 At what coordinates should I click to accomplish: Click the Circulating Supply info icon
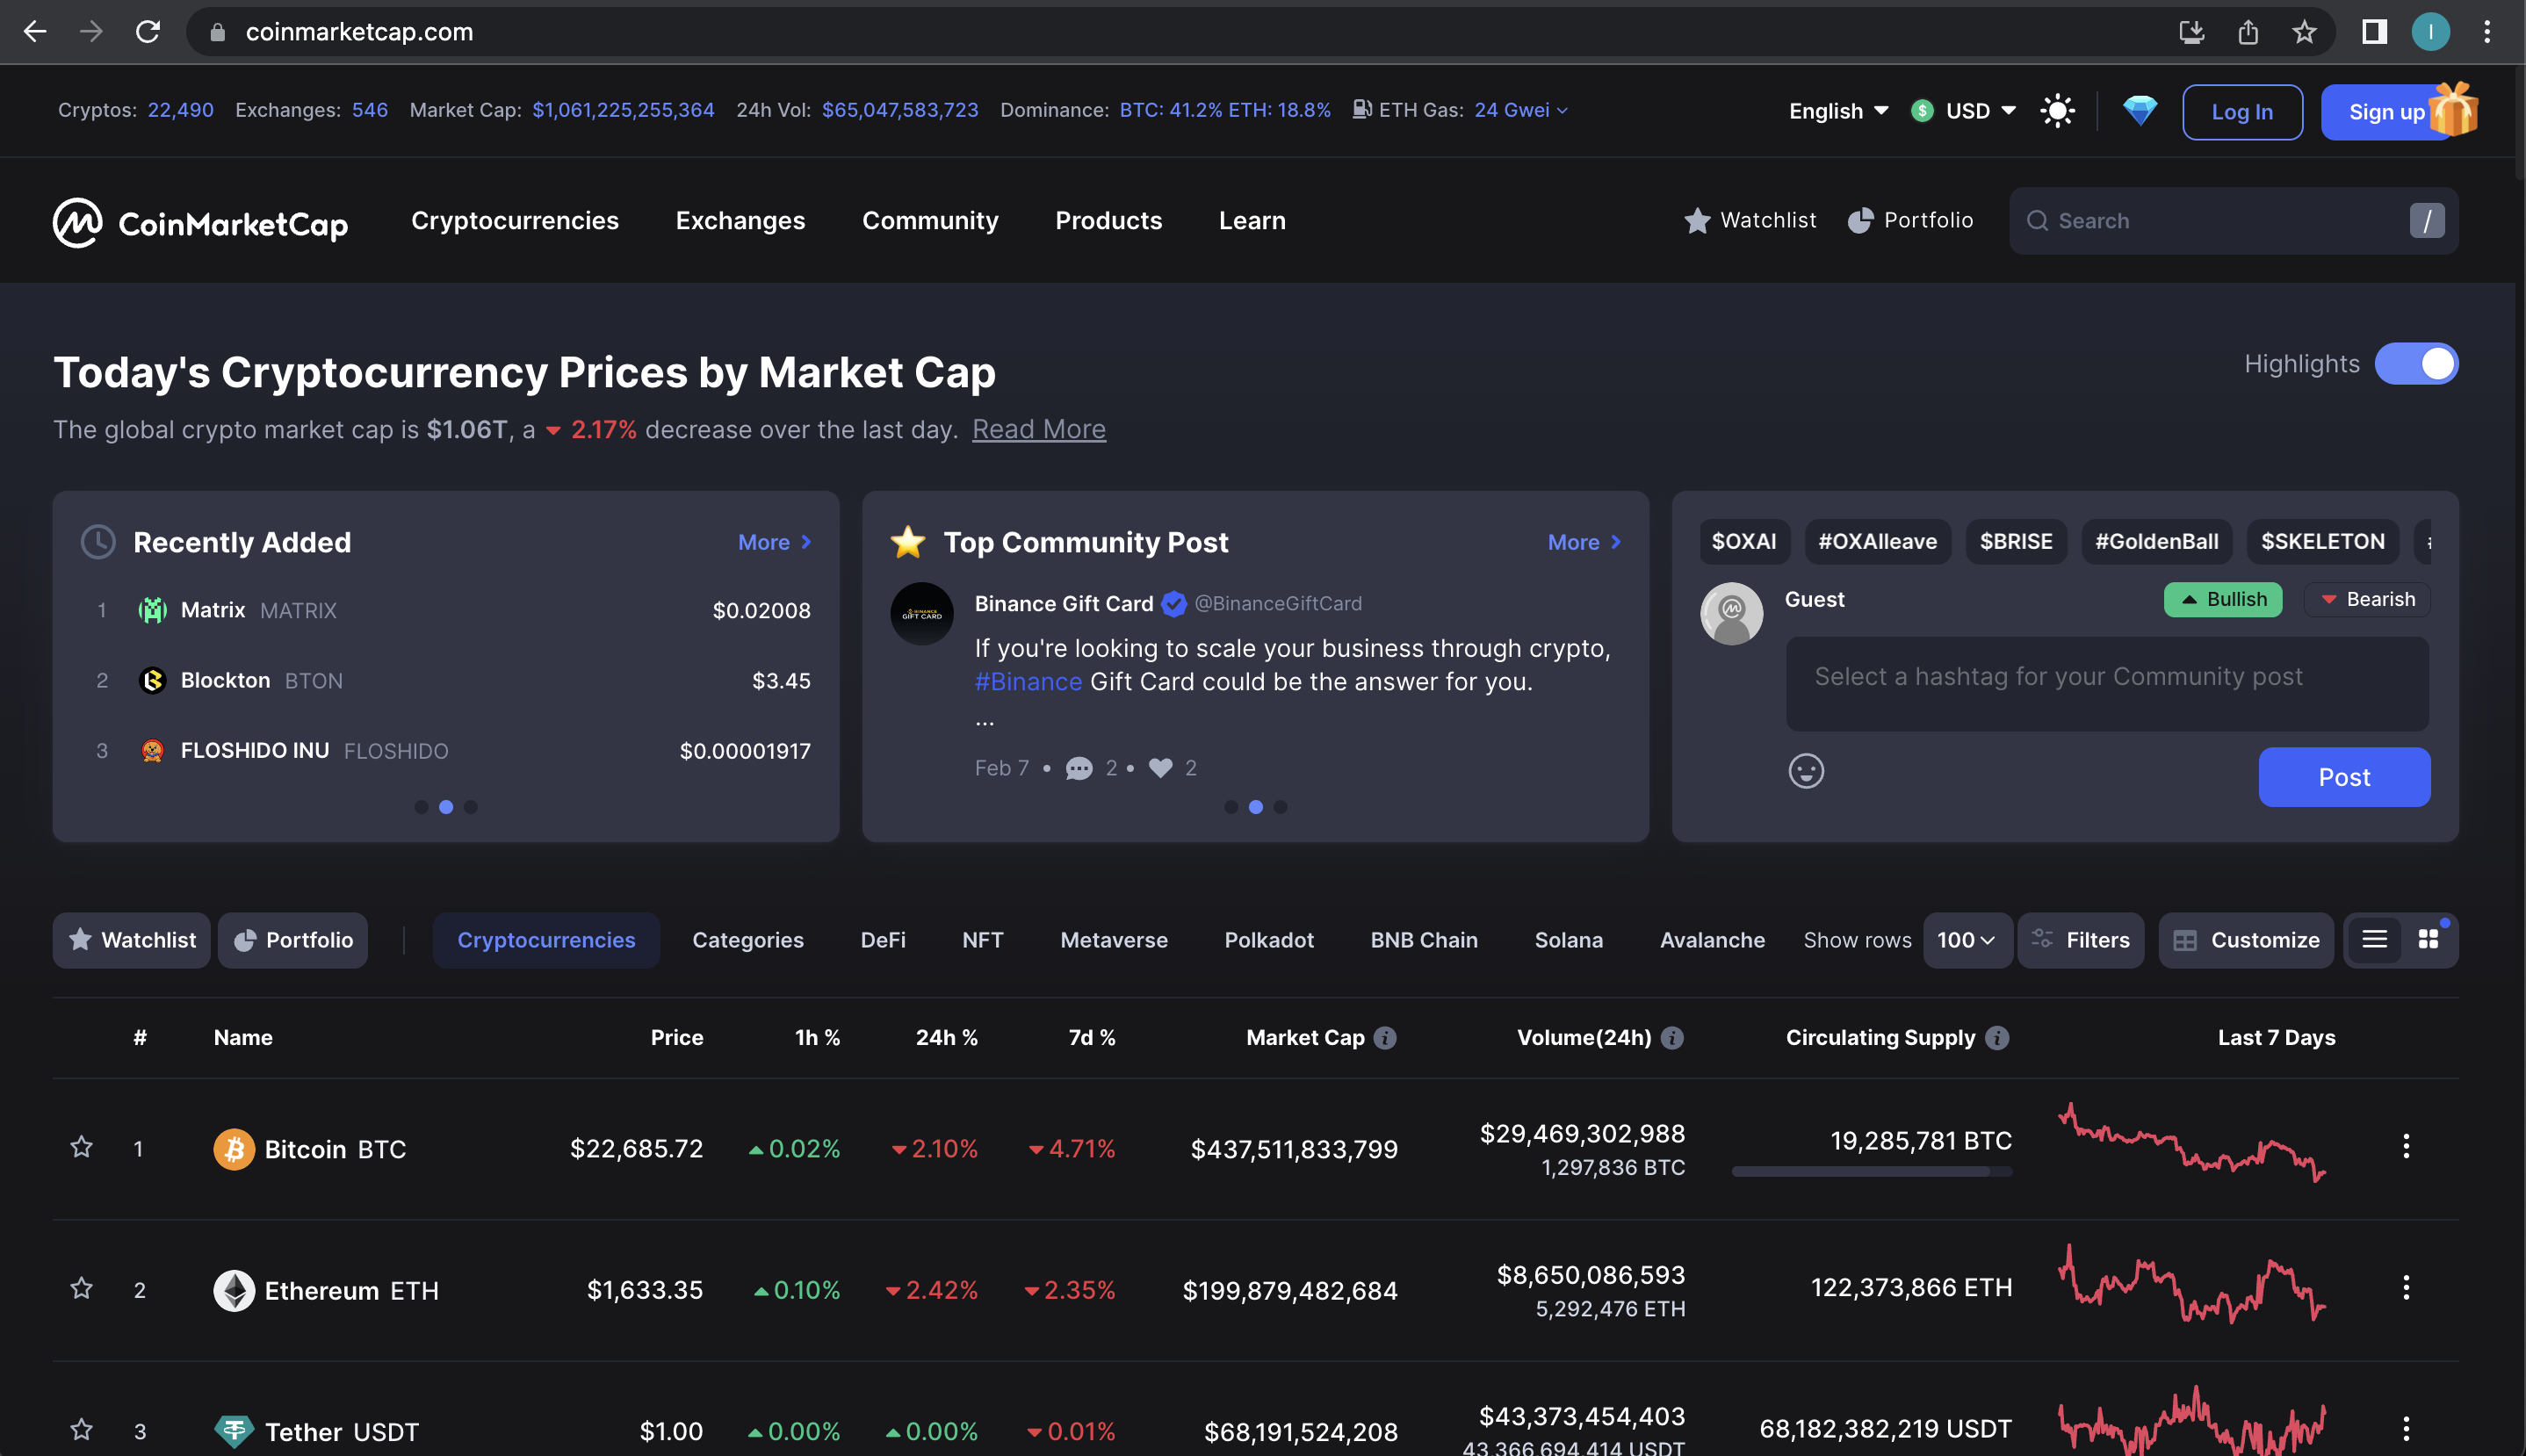(1996, 1038)
